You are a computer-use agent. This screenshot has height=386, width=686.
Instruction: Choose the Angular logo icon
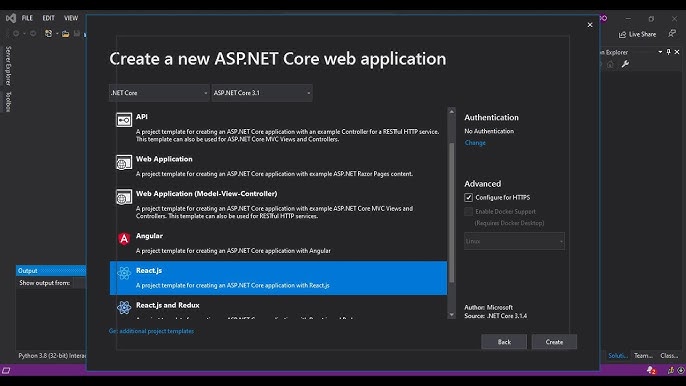124,239
